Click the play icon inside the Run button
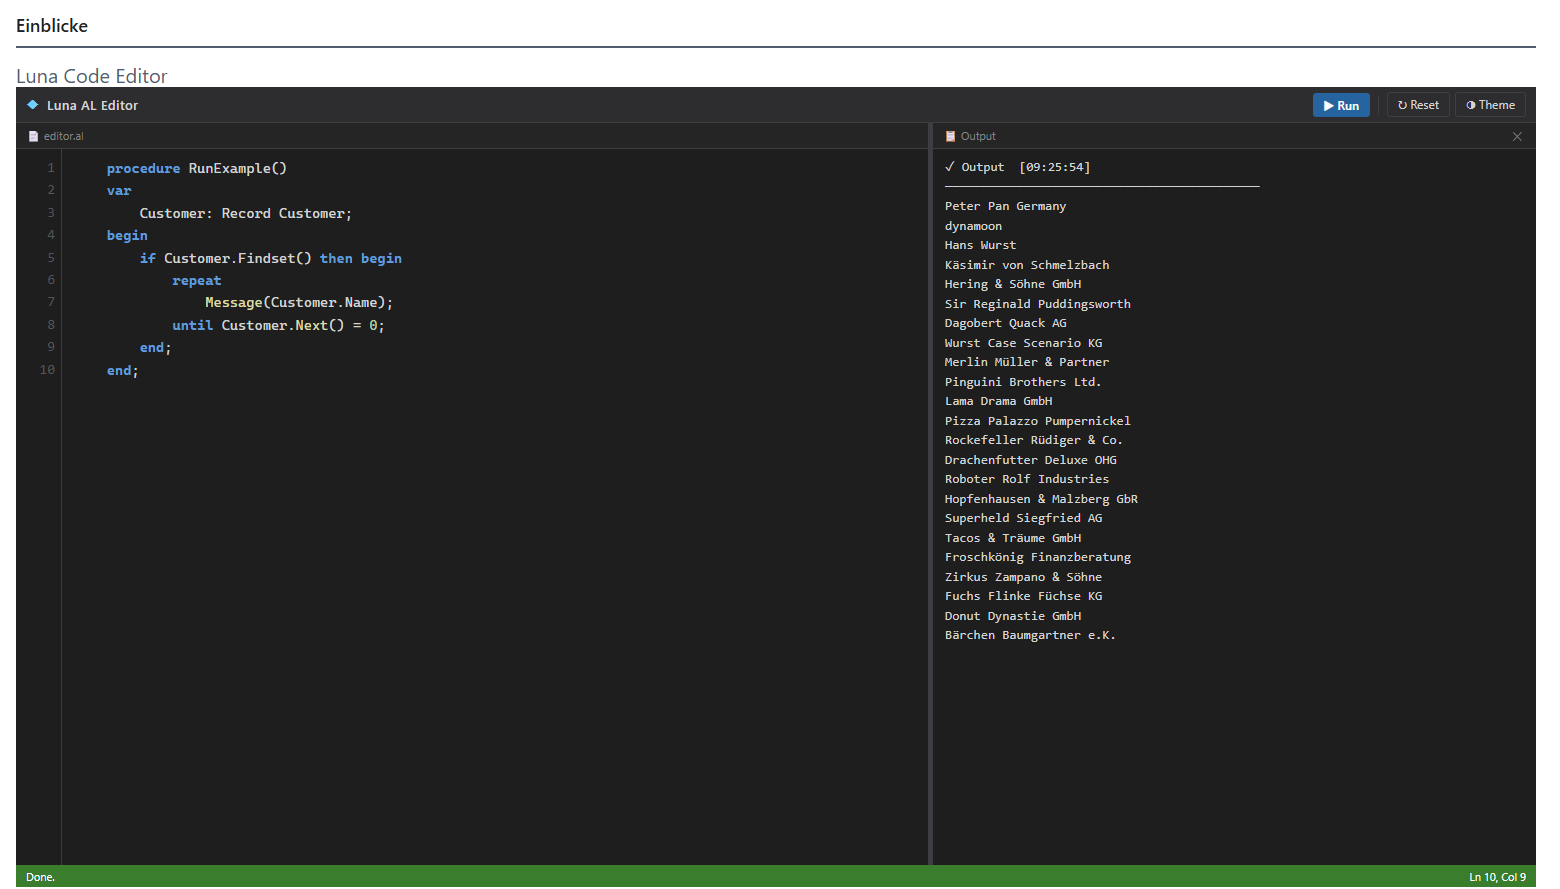This screenshot has height=889, width=1560. (1328, 105)
